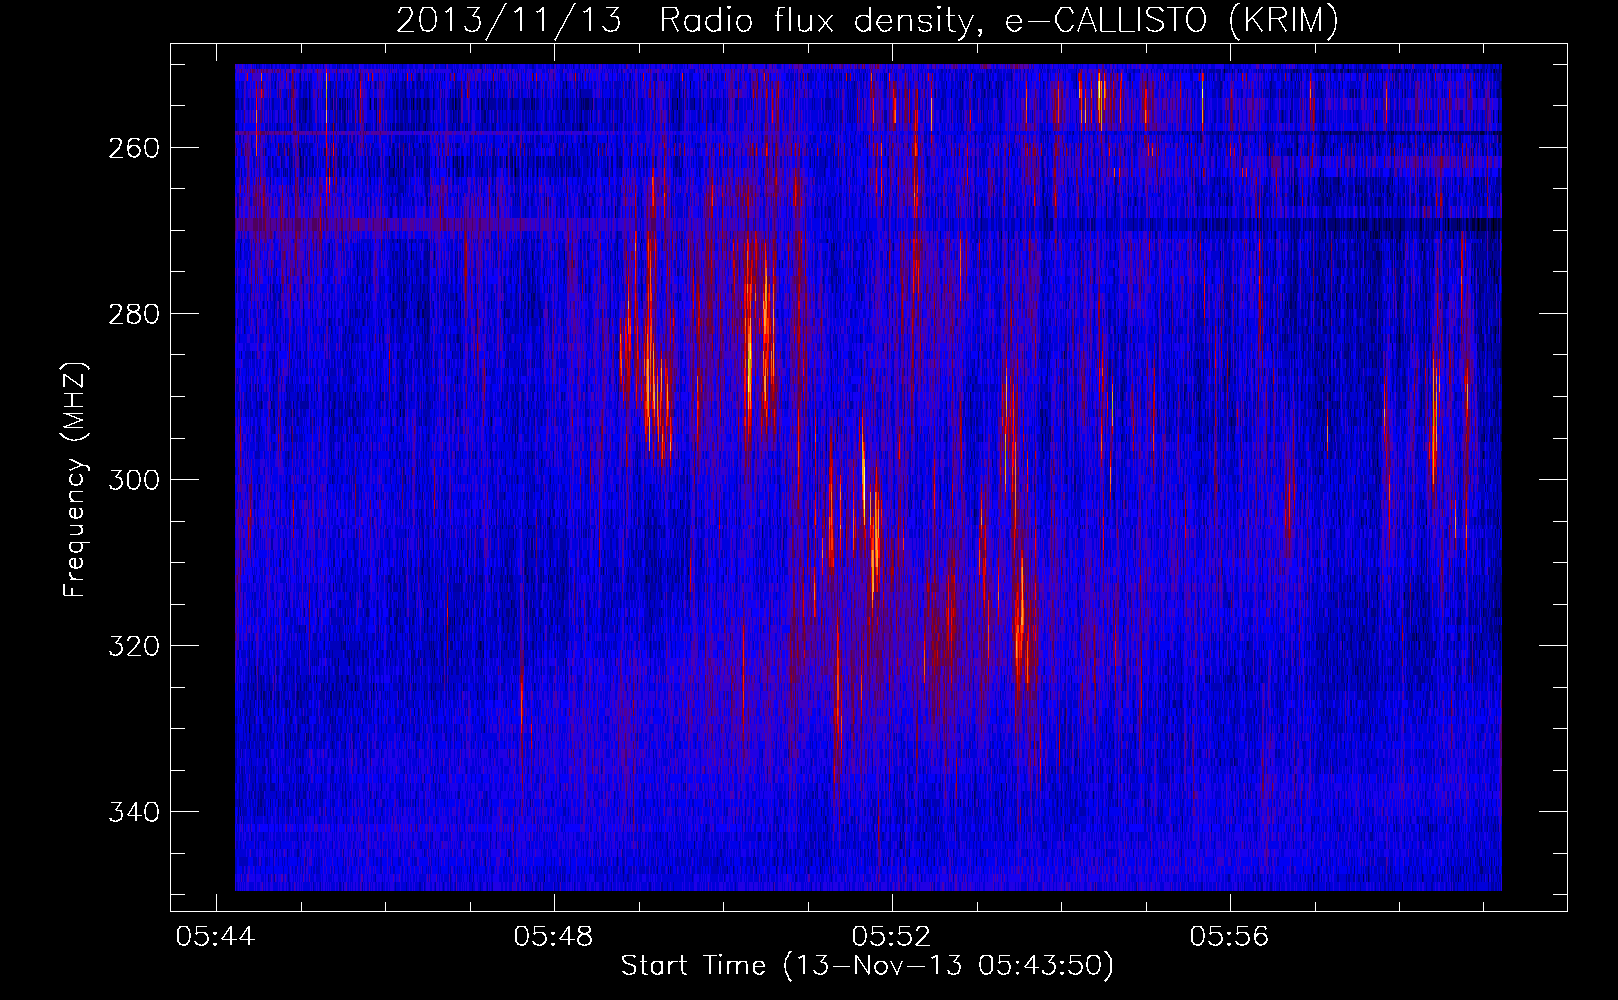Click the 05:56 time tick label
1618x1000 pixels.
(1229, 937)
